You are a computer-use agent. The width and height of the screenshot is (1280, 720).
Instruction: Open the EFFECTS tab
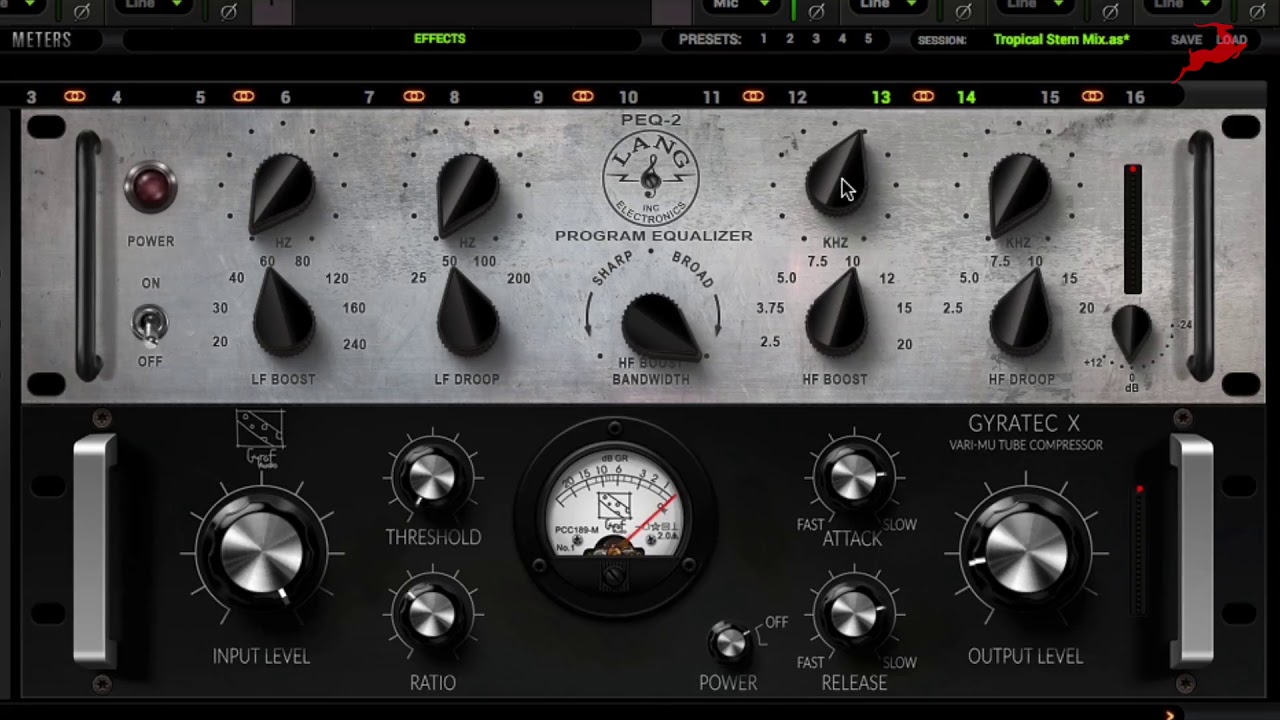pos(440,39)
